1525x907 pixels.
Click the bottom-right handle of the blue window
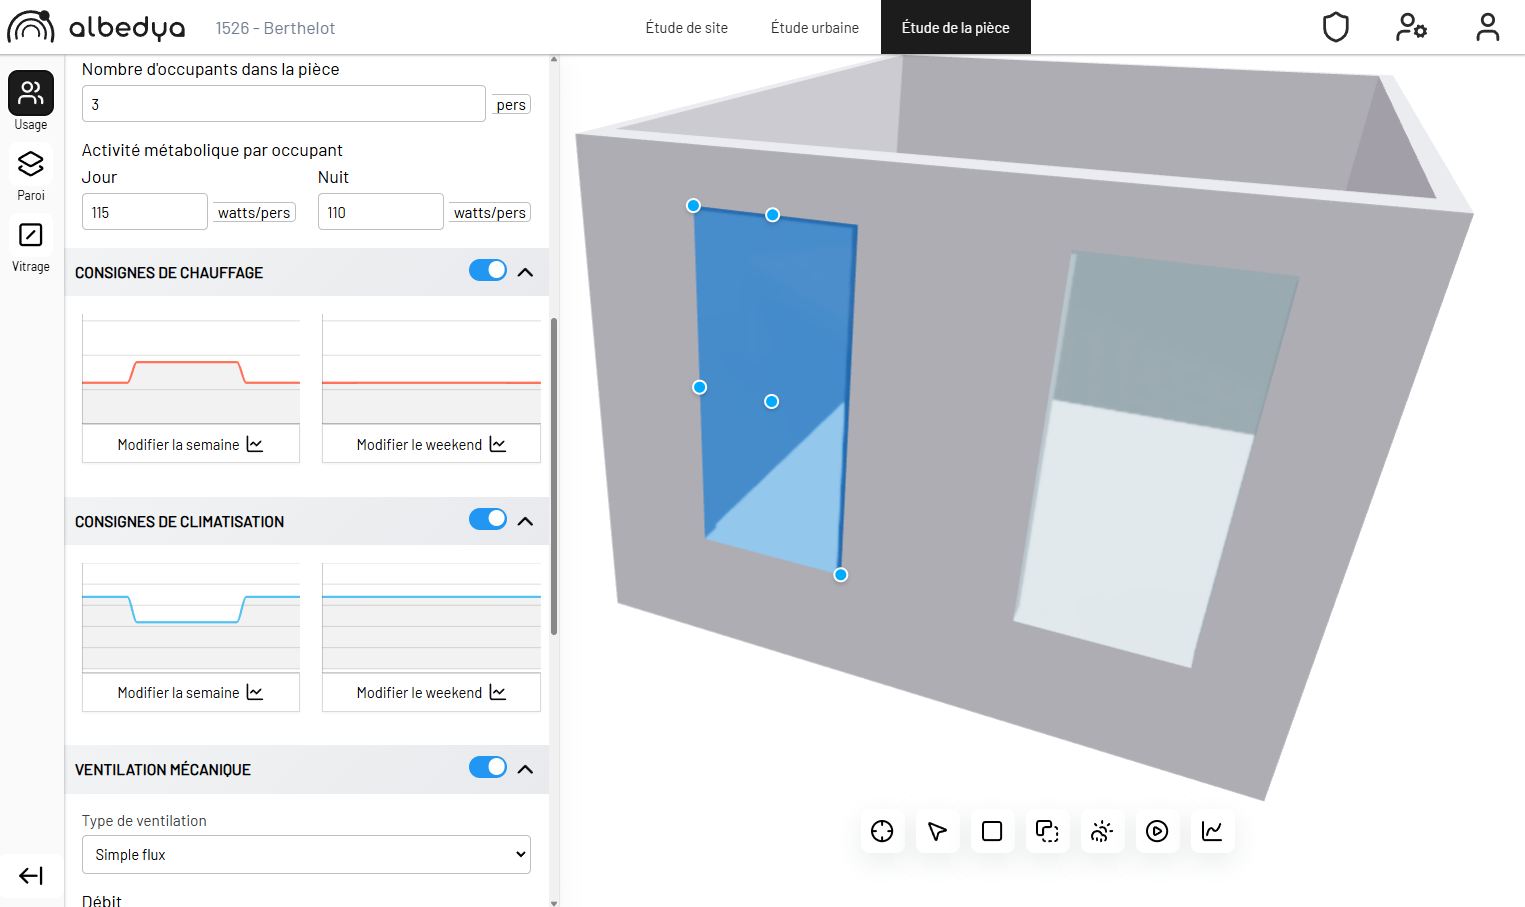[841, 574]
